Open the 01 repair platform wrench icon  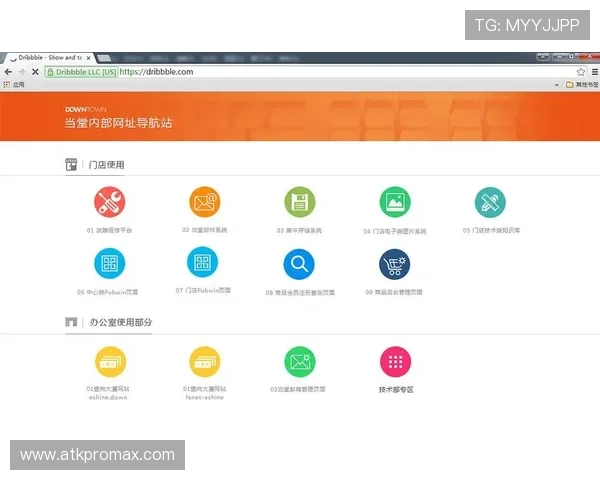tap(109, 202)
